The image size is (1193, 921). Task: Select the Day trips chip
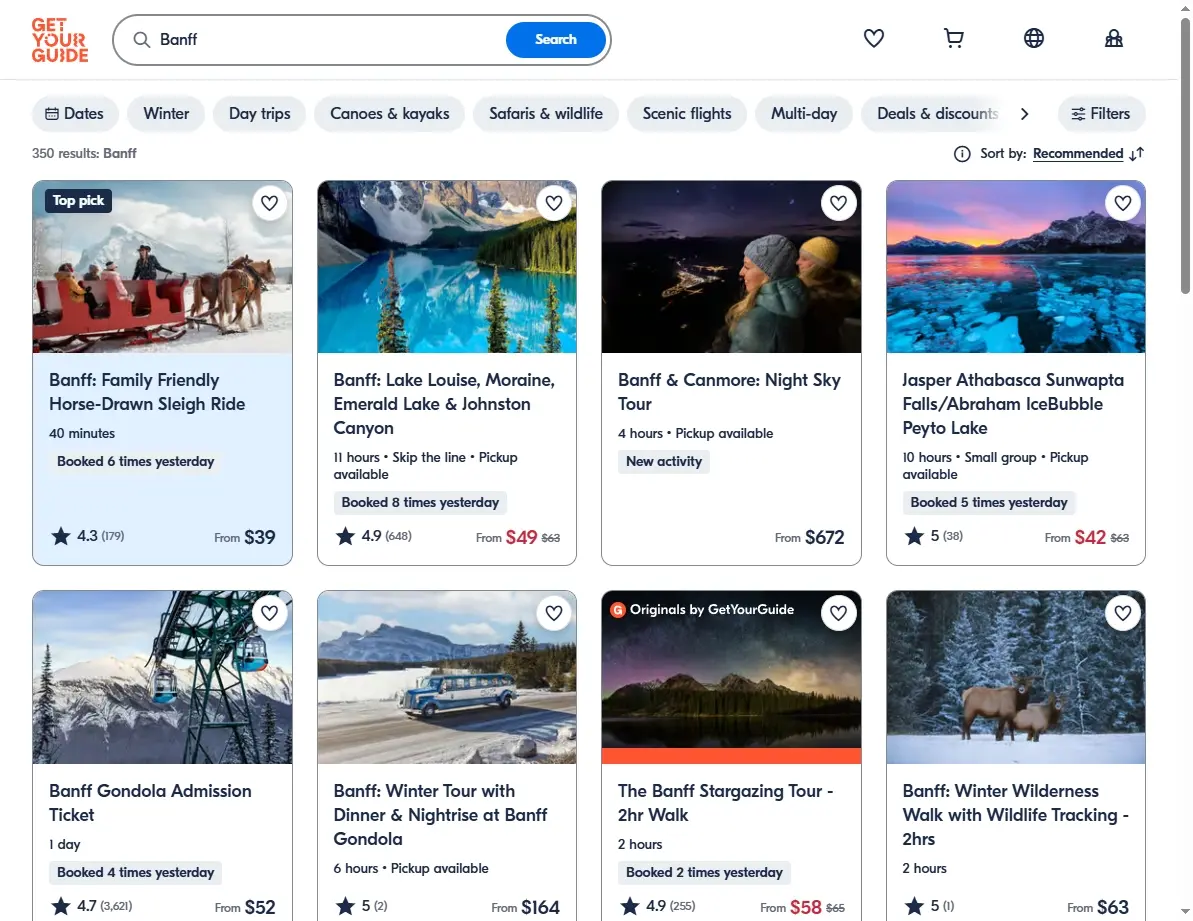[259, 114]
